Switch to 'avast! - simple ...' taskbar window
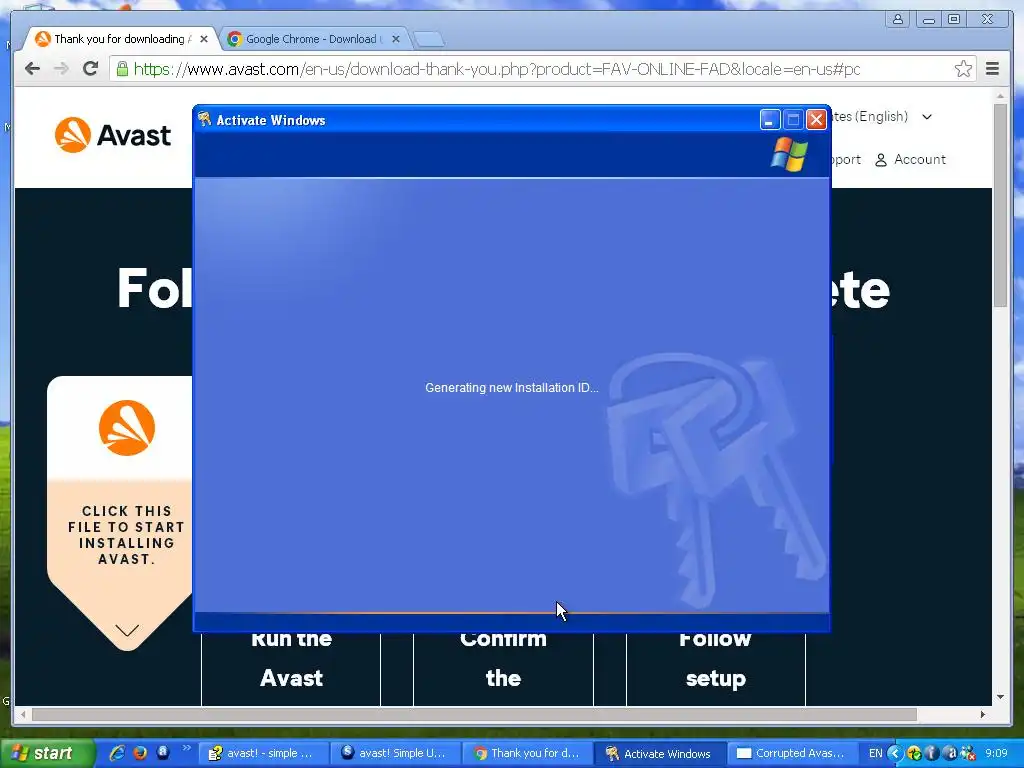1024x768 pixels. pos(263,754)
